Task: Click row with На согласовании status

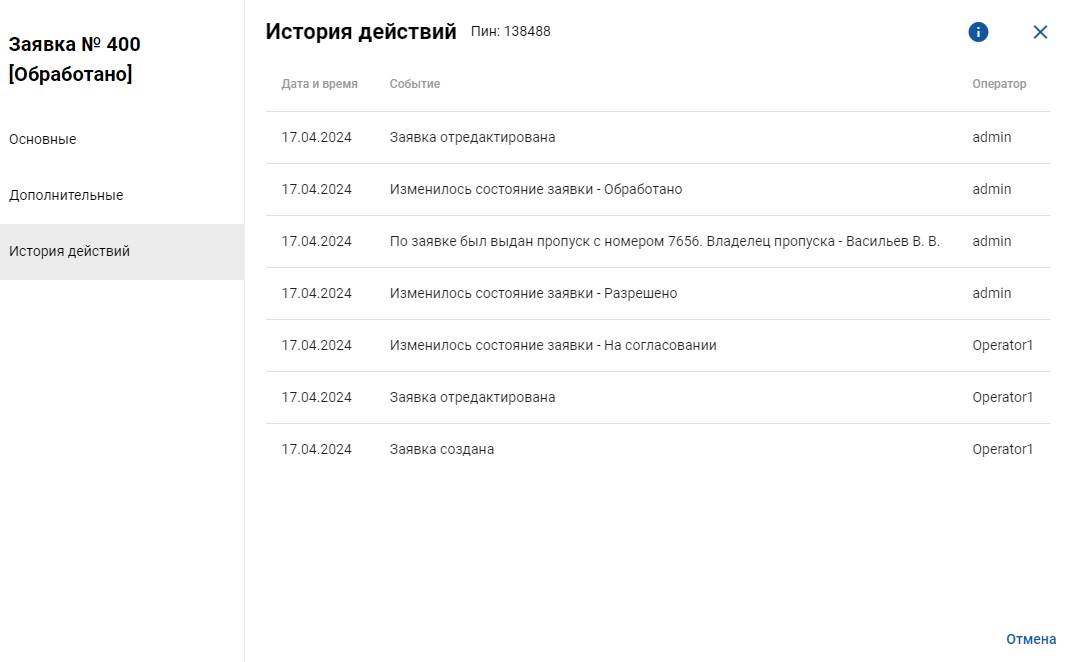Action: pos(658,345)
